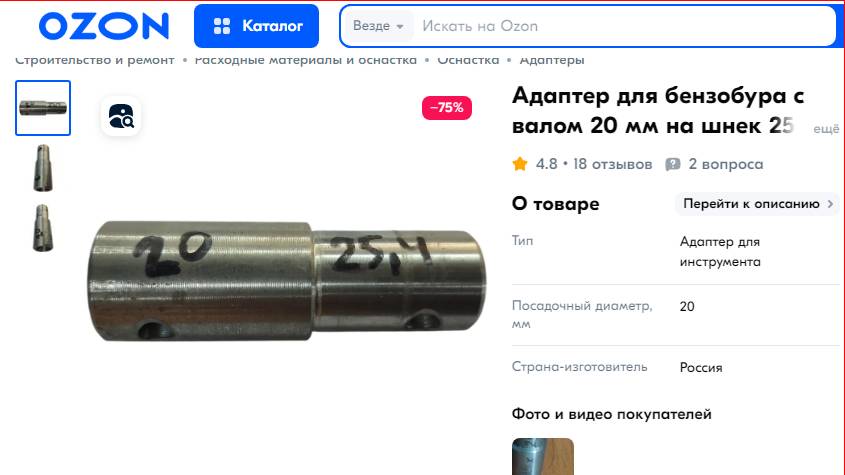Open the Каталог menu button
The image size is (845, 475).
(257, 26)
